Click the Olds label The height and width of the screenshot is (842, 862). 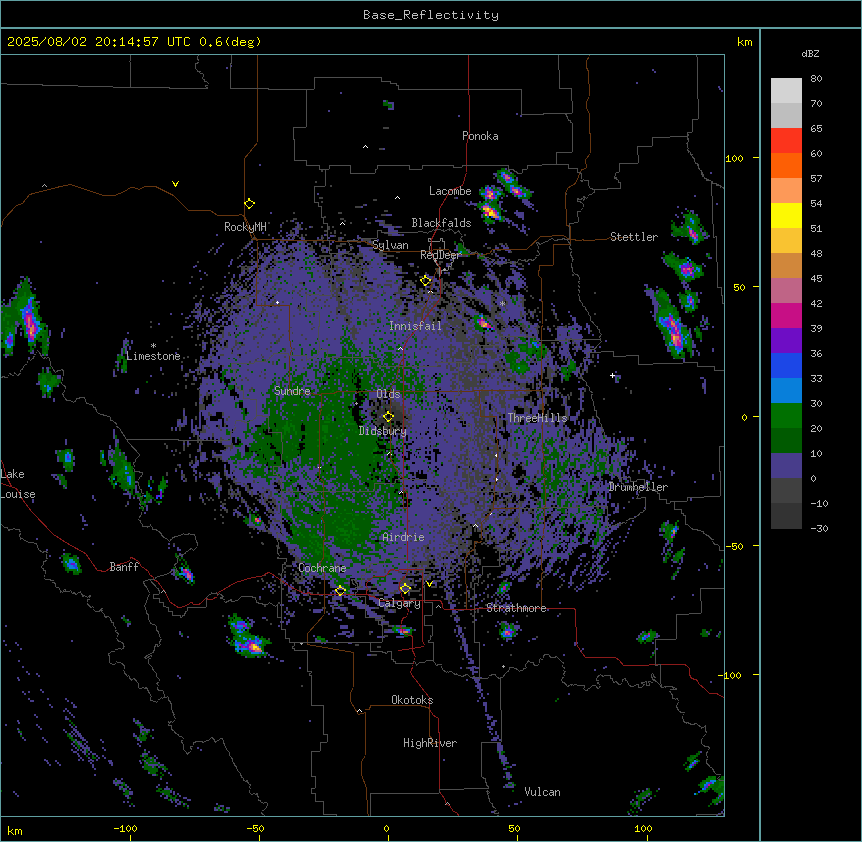(388, 394)
